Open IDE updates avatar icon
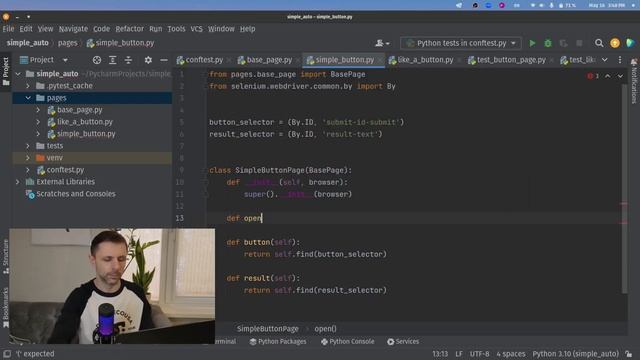 tap(615, 43)
